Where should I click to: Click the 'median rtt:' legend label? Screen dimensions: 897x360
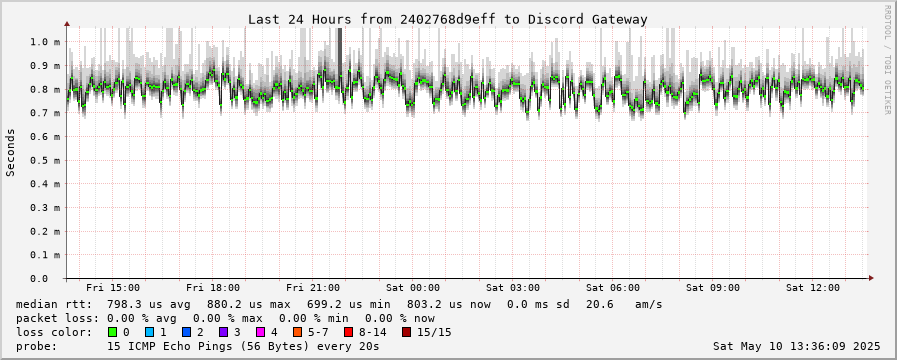coord(54,304)
